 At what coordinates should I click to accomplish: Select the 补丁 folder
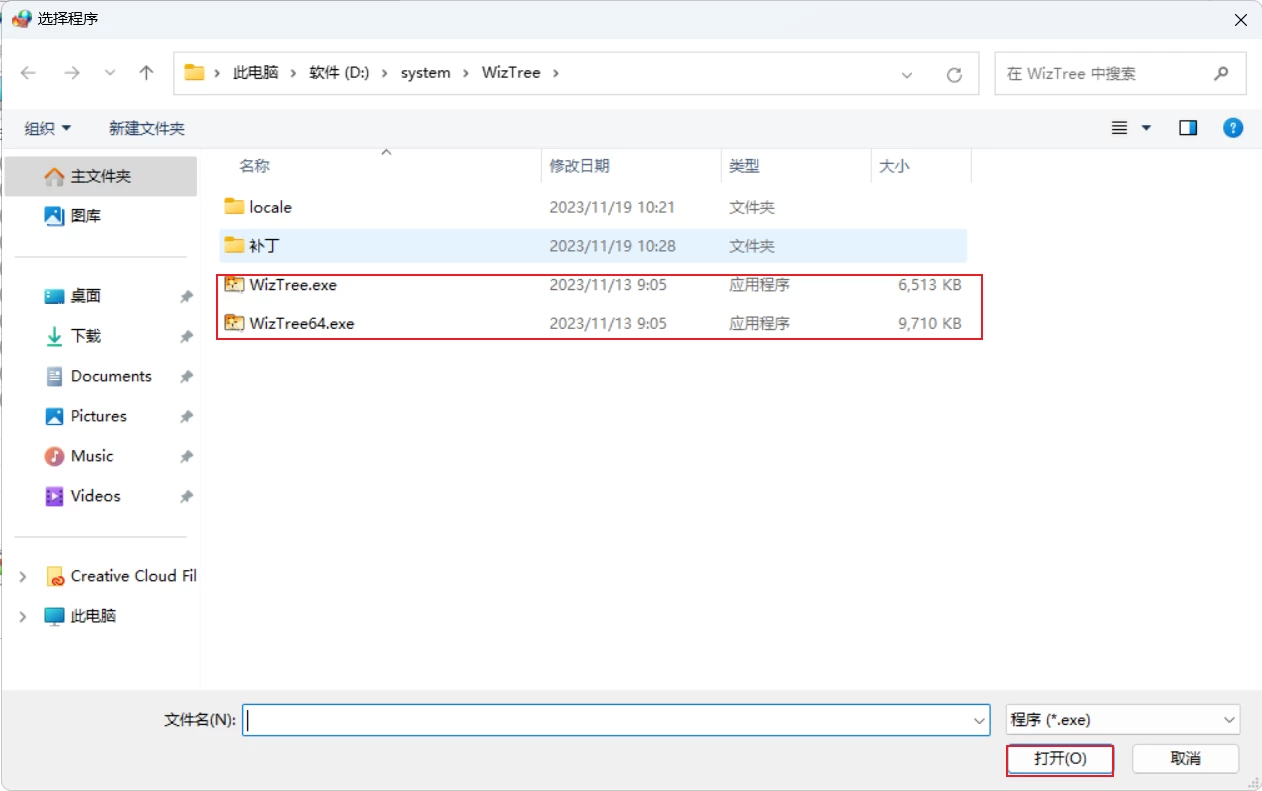point(593,245)
